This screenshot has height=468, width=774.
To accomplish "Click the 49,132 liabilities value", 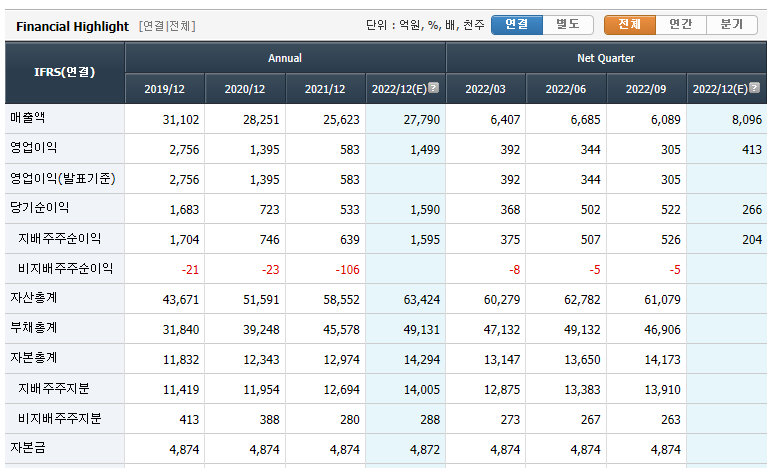I will click(582, 330).
